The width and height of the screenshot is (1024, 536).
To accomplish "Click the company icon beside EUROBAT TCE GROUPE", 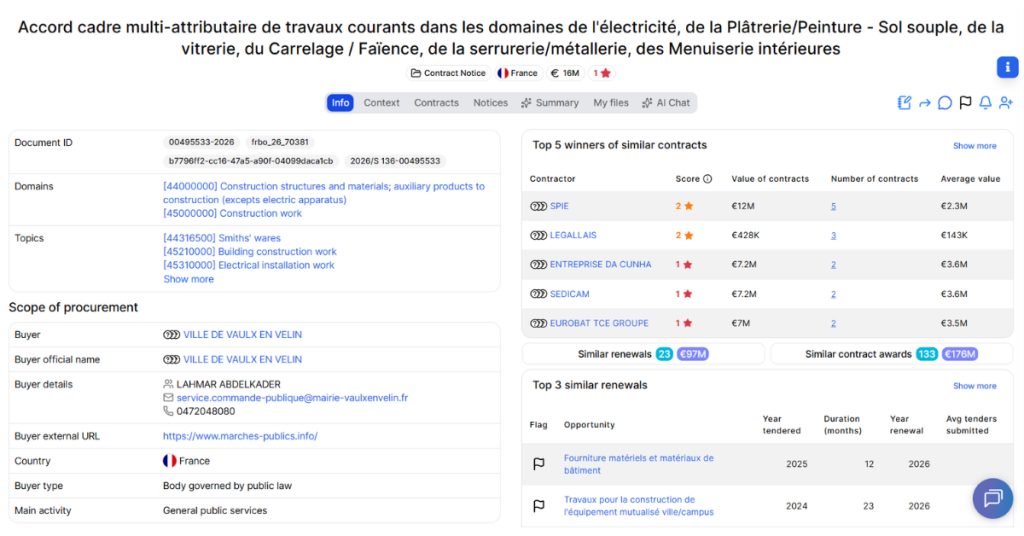I will (x=538, y=323).
